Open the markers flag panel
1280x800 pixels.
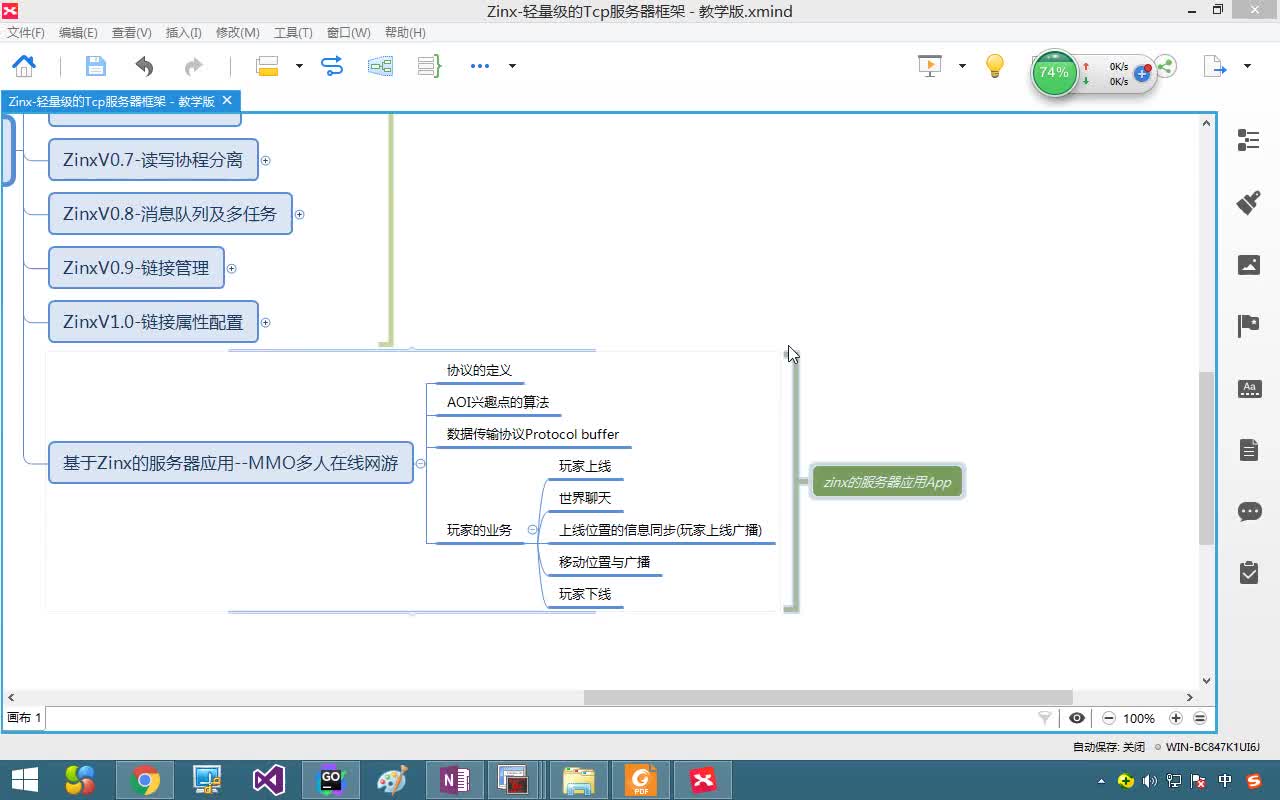tap(1249, 326)
